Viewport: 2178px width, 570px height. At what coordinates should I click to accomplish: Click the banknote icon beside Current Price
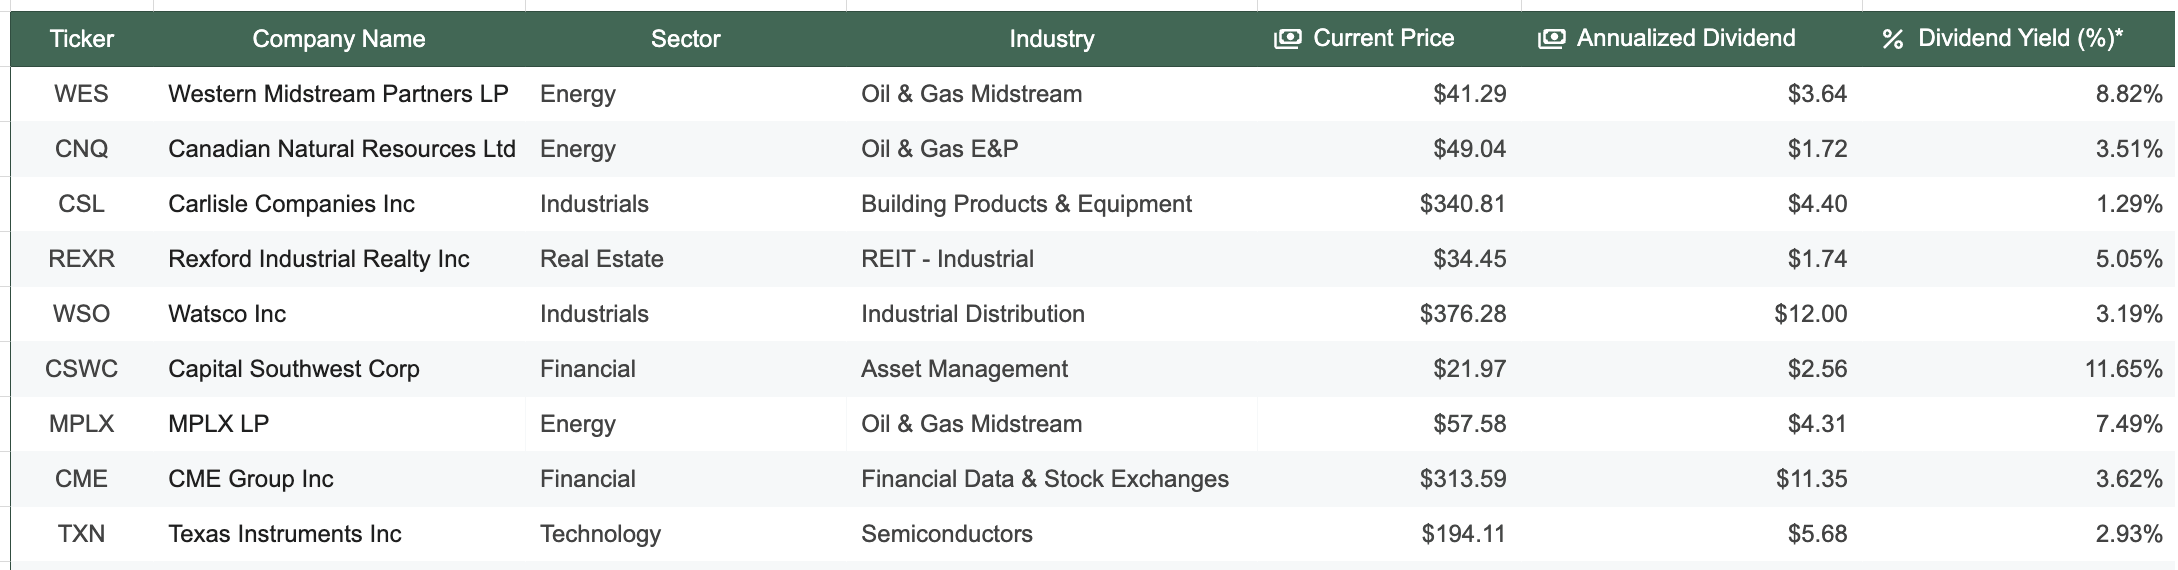[x=1287, y=39]
